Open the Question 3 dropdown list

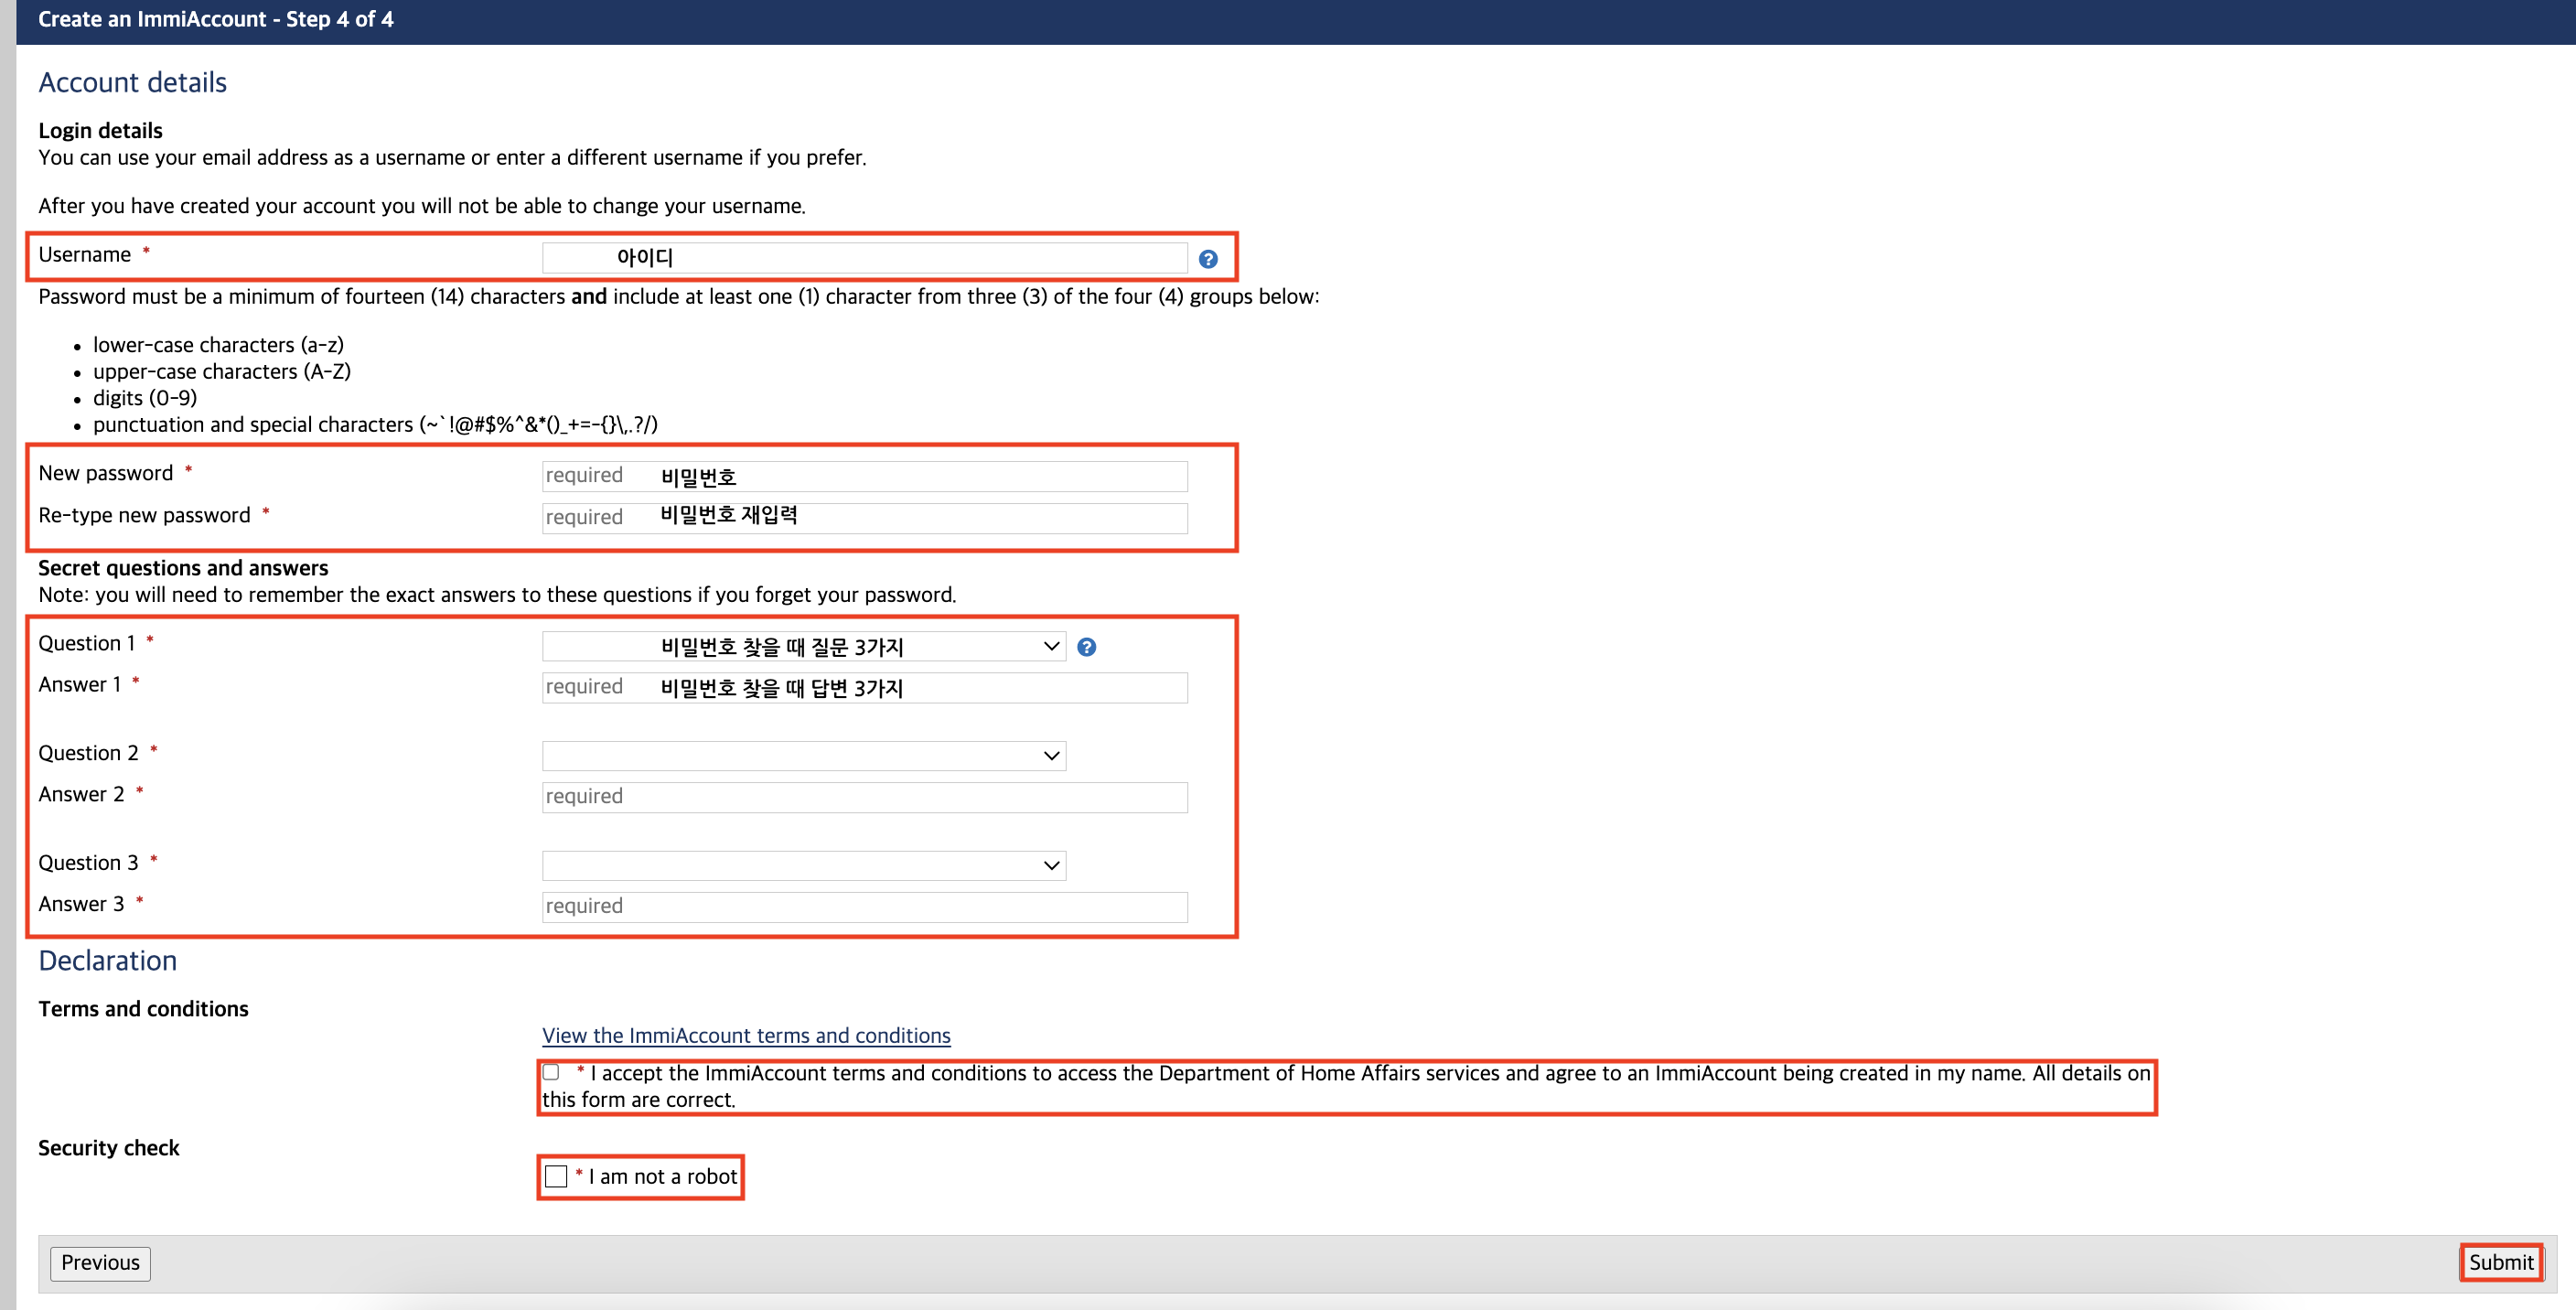pyautogui.click(x=803, y=865)
